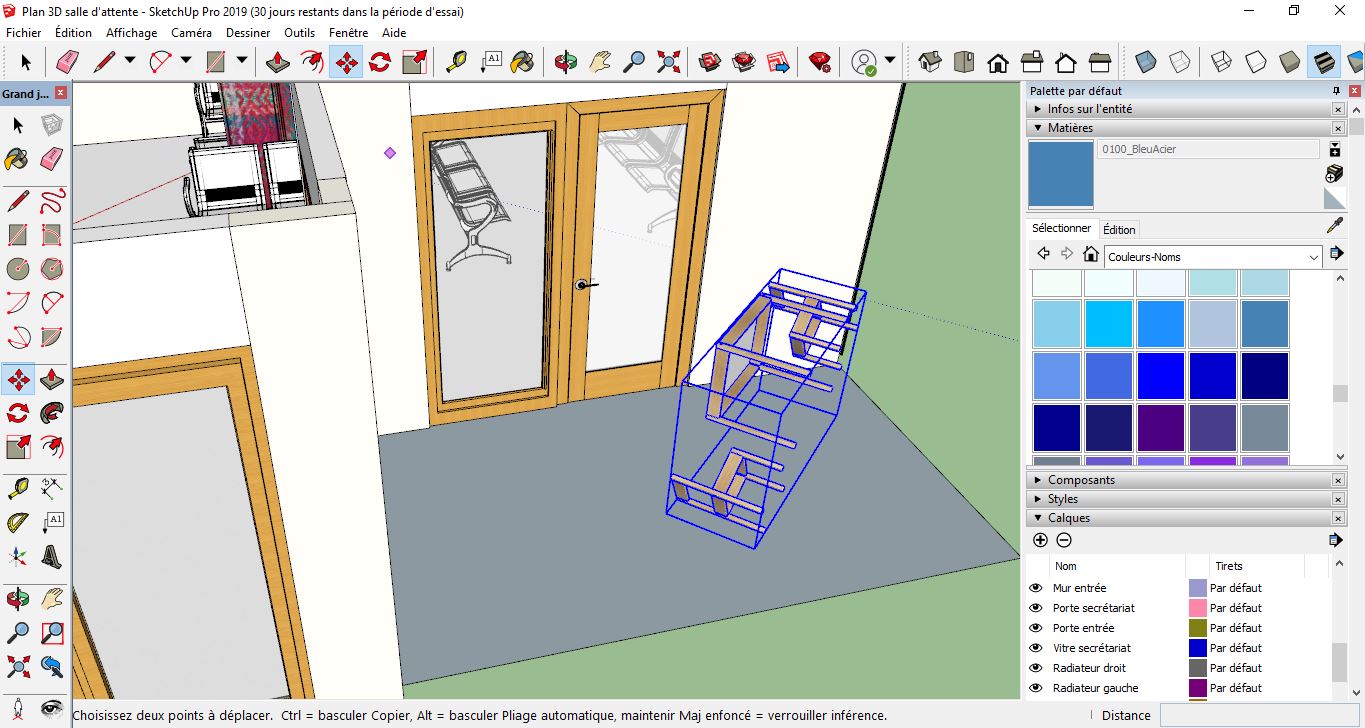Pick the Measuring tape tool
1365x728 pixels.
[x=16, y=487]
